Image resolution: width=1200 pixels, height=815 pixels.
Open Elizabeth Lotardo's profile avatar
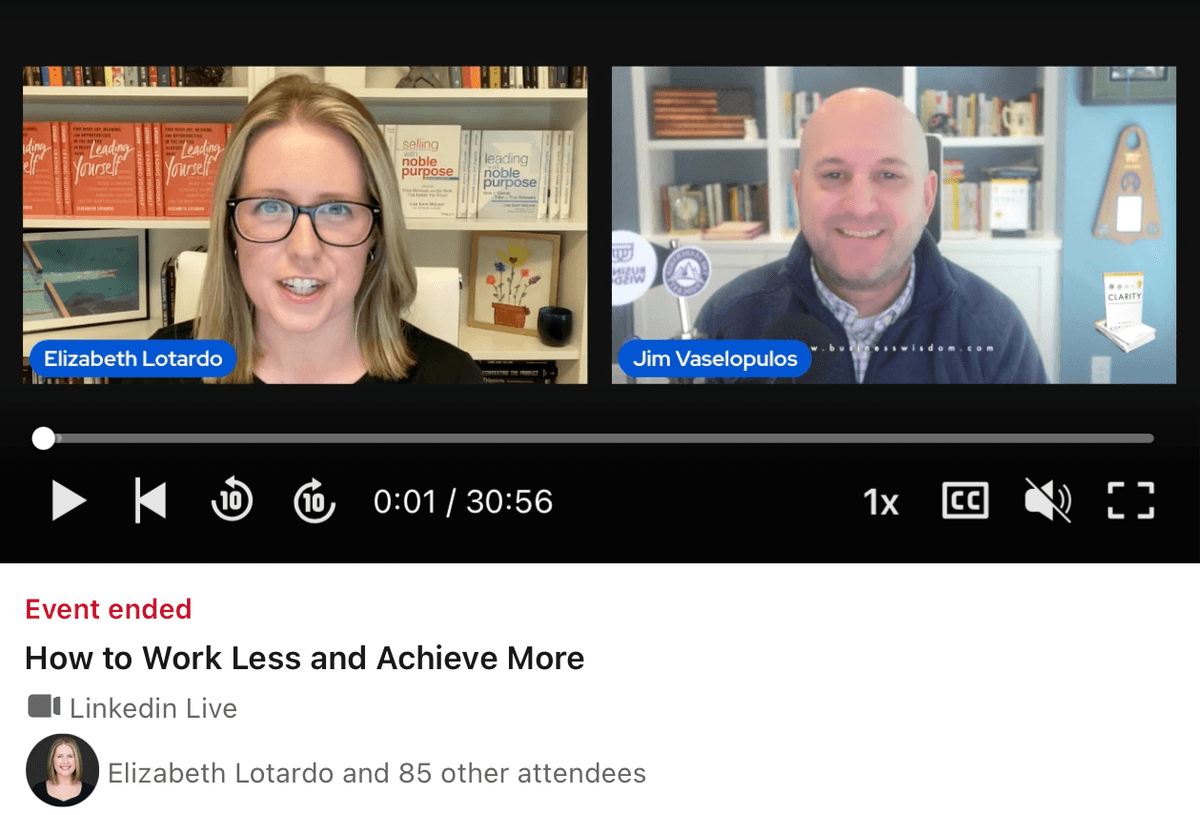62,770
